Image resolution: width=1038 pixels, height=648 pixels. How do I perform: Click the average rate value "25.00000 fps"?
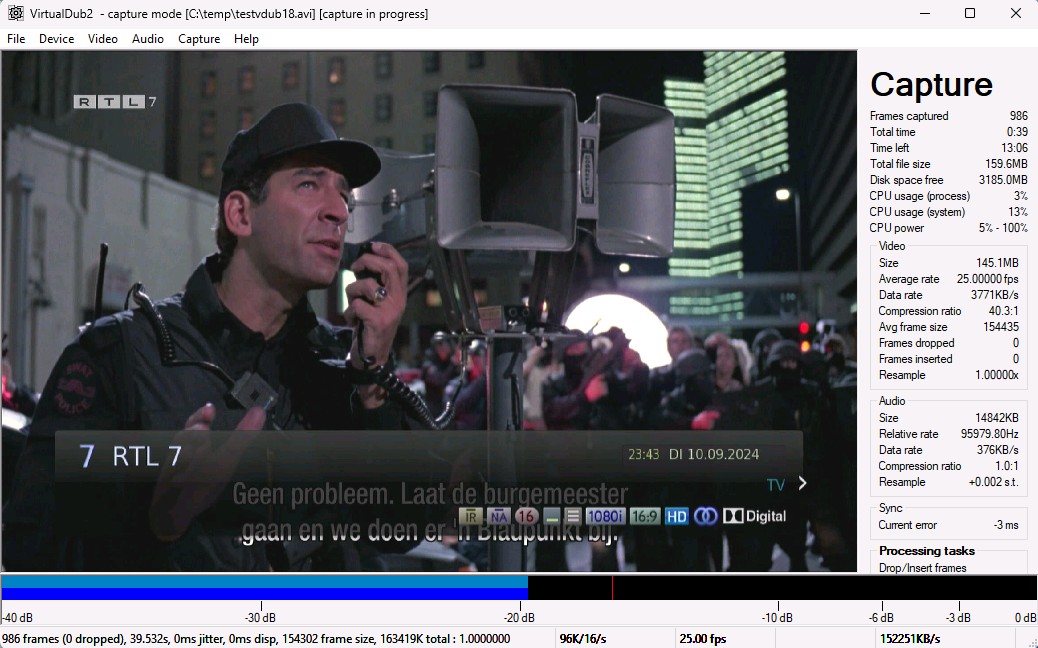pos(987,279)
